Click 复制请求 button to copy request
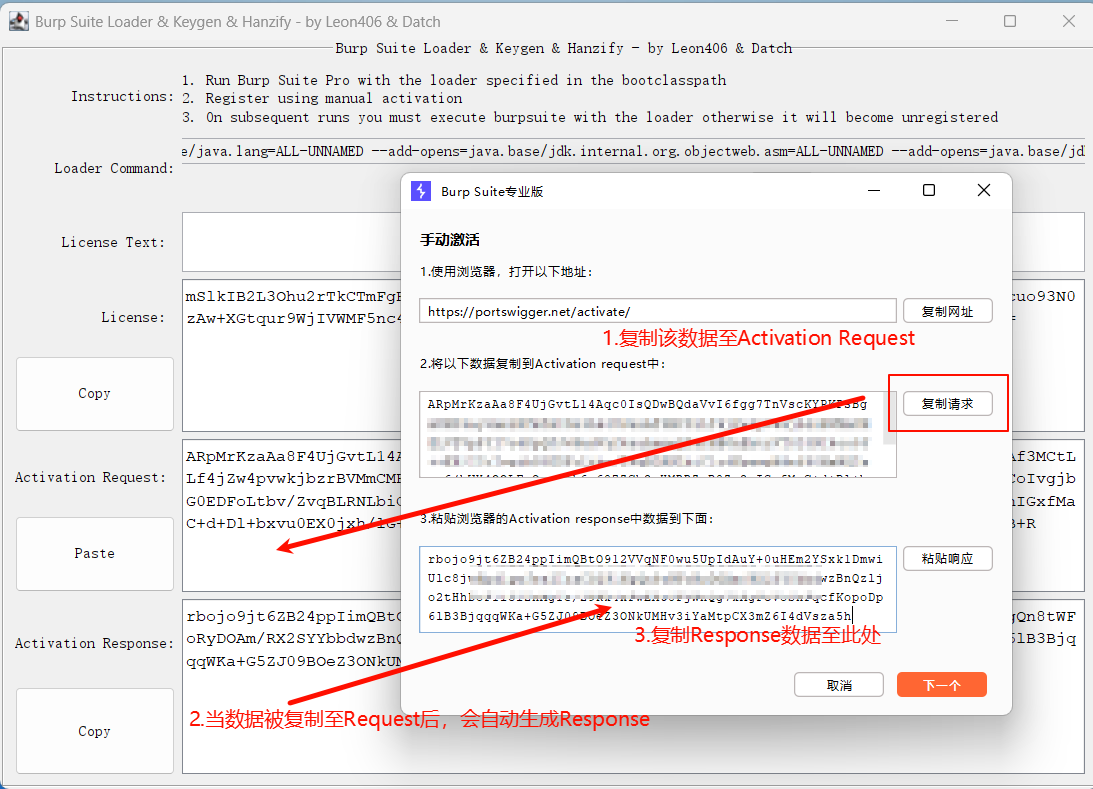This screenshot has height=789, width=1093. click(x=947, y=404)
